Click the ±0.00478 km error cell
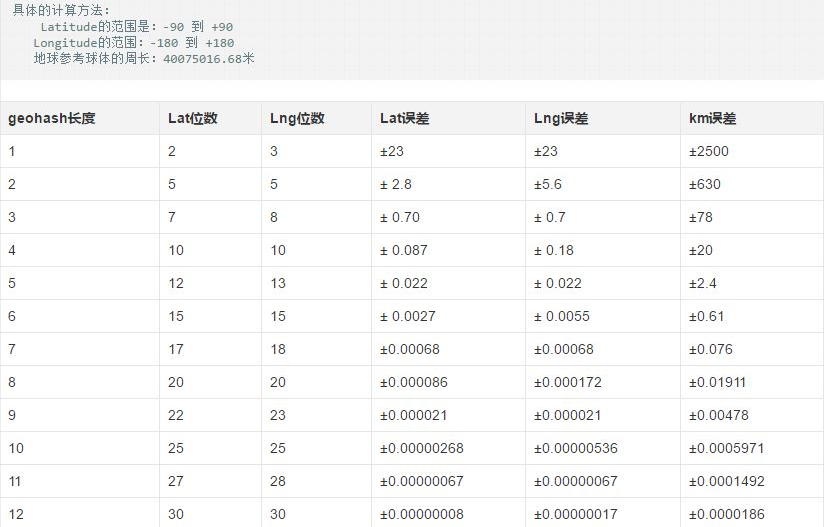Image resolution: width=824 pixels, height=527 pixels. pyautogui.click(x=718, y=415)
